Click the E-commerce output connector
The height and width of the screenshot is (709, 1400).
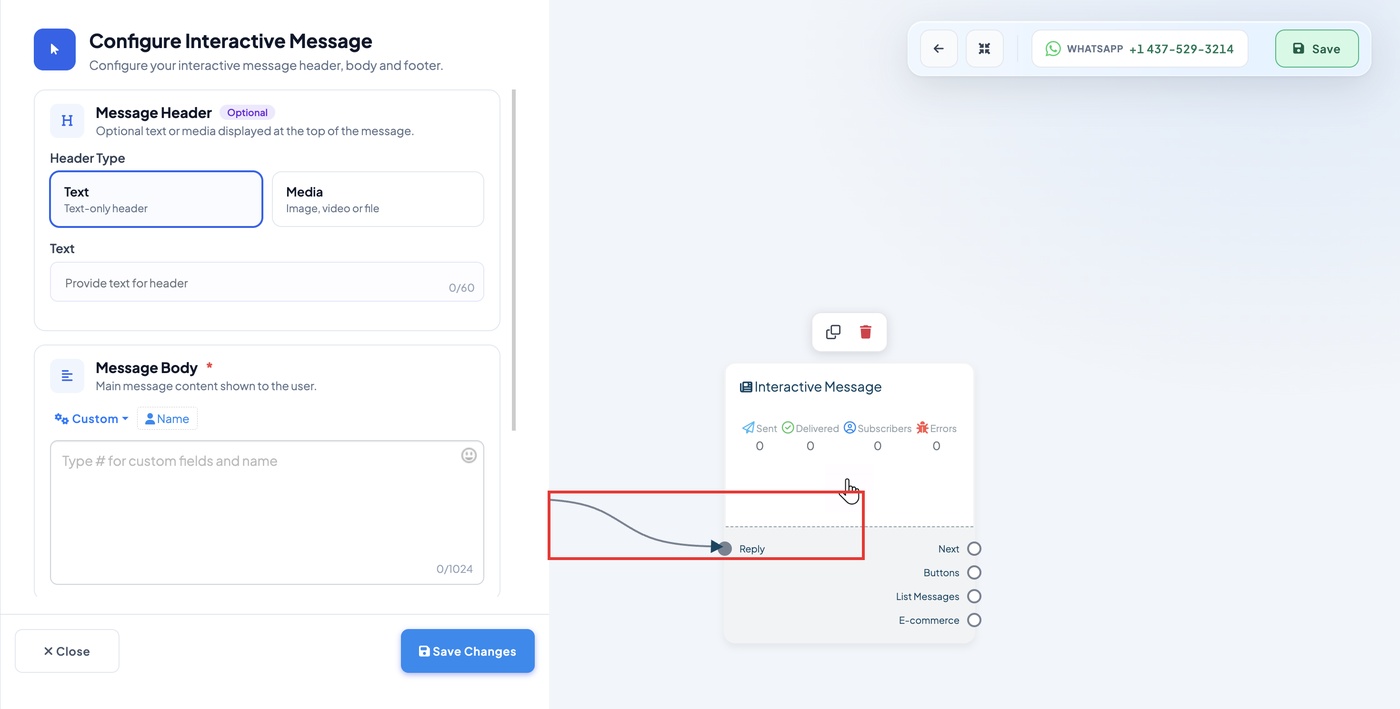point(974,620)
